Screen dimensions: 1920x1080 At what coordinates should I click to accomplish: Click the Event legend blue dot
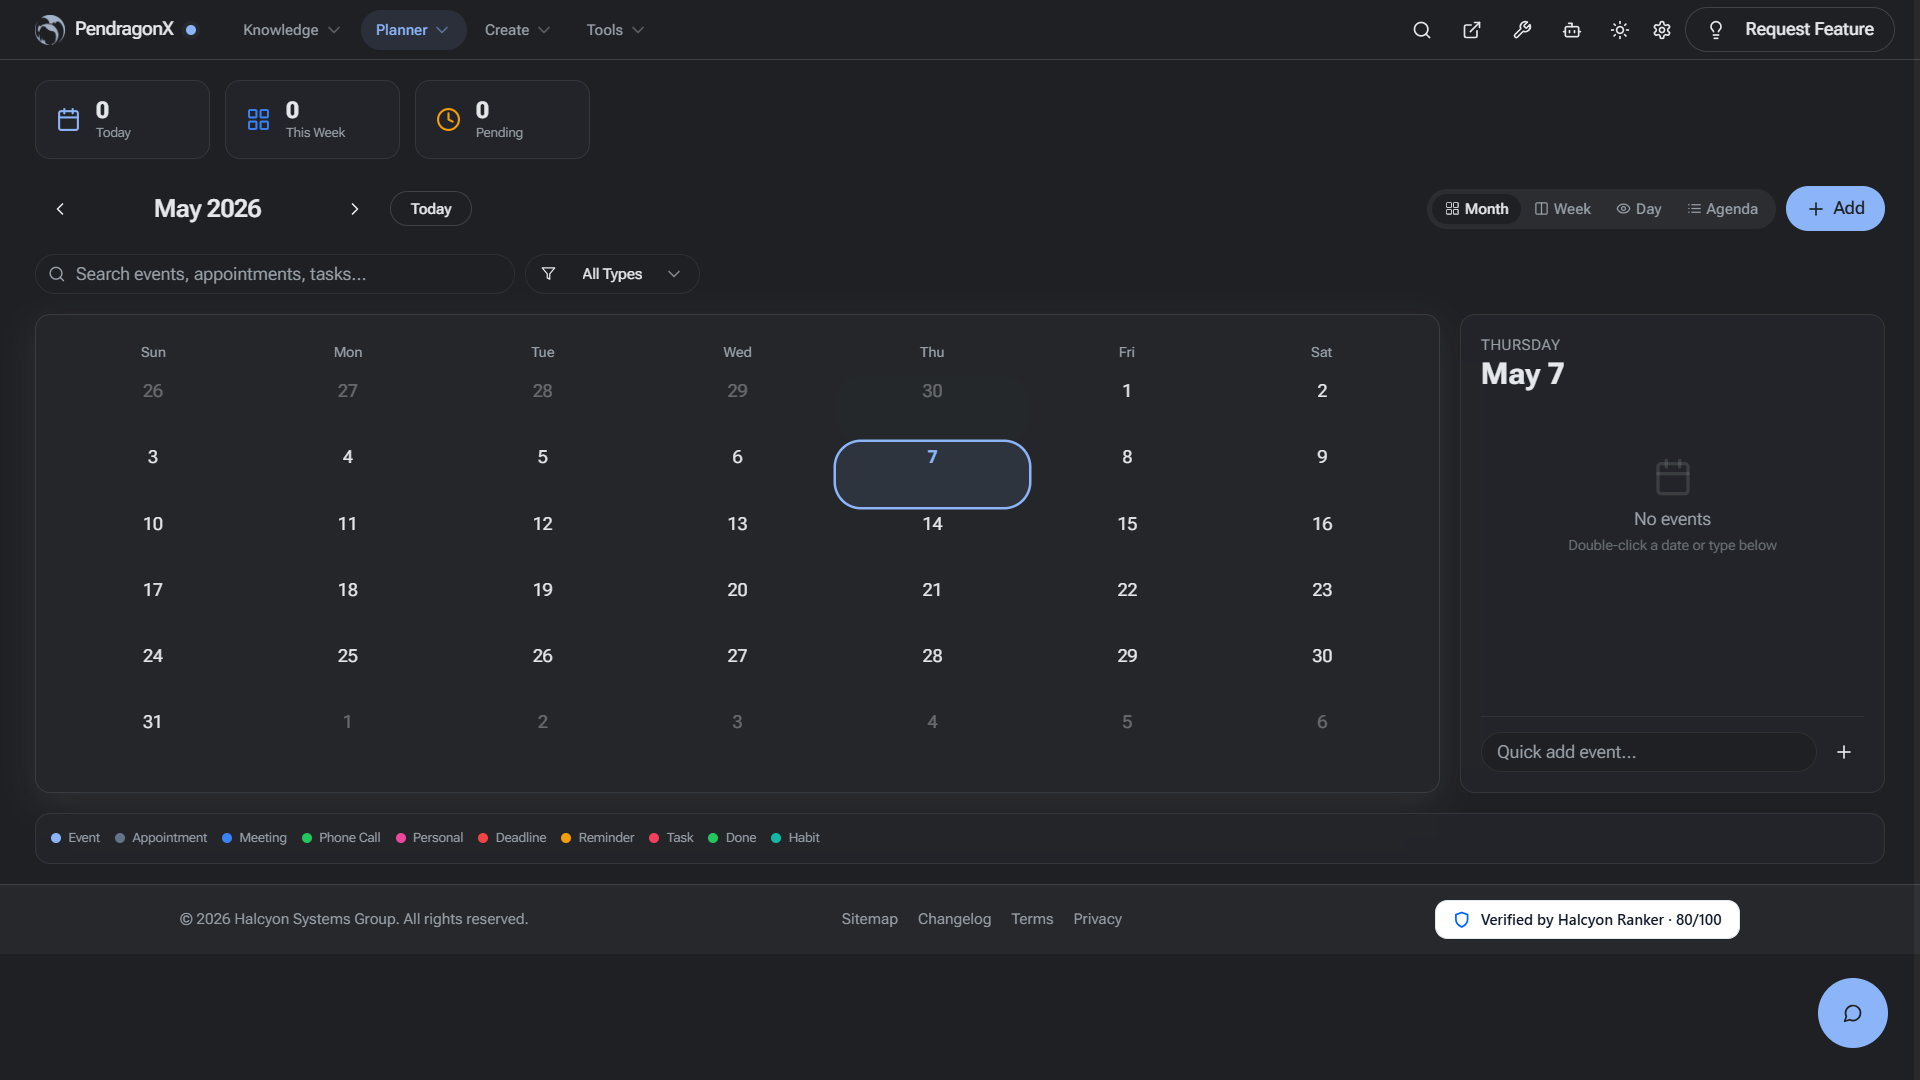click(56, 838)
